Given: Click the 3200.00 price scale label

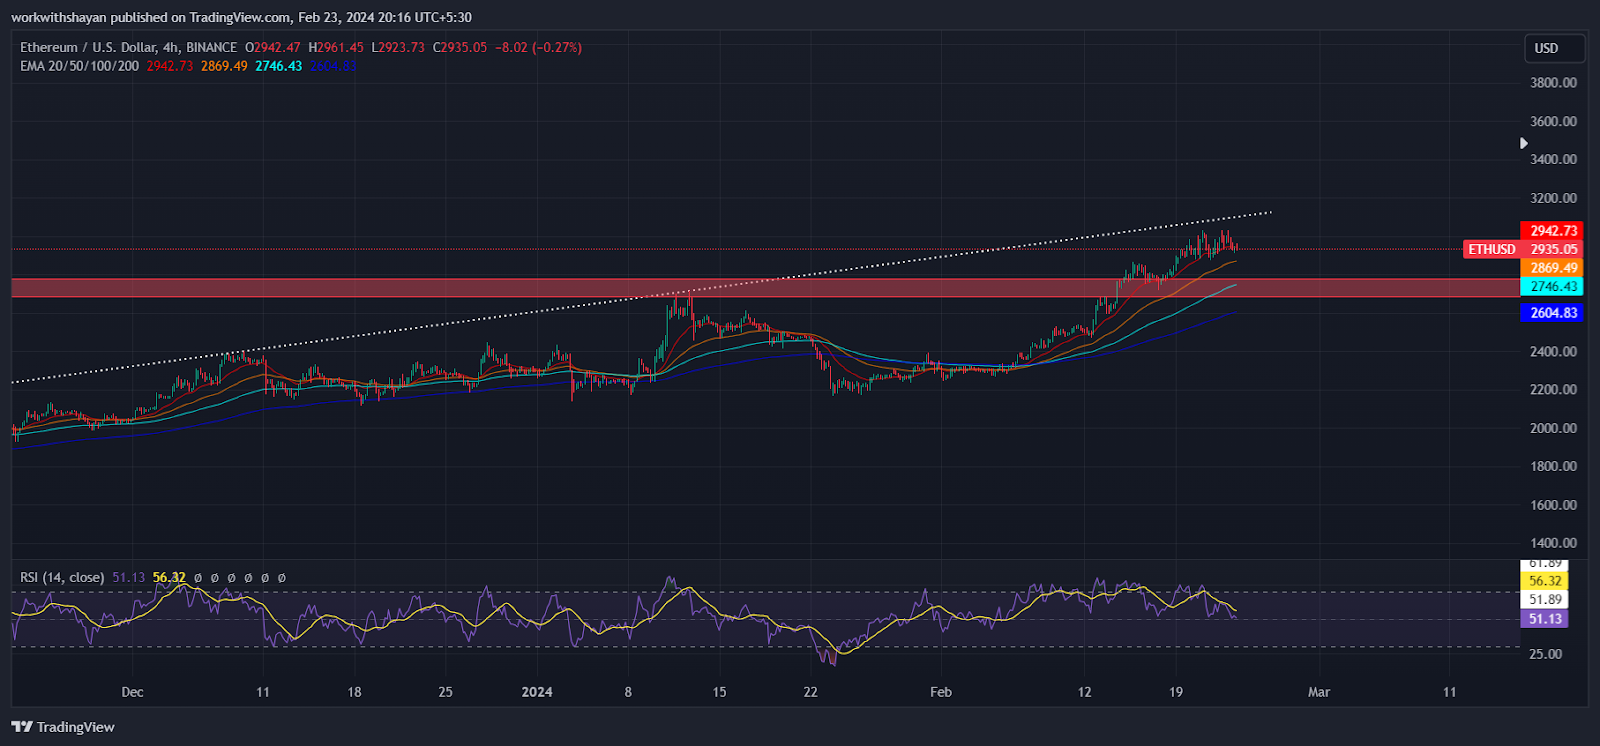Looking at the screenshot, I should 1553,198.
